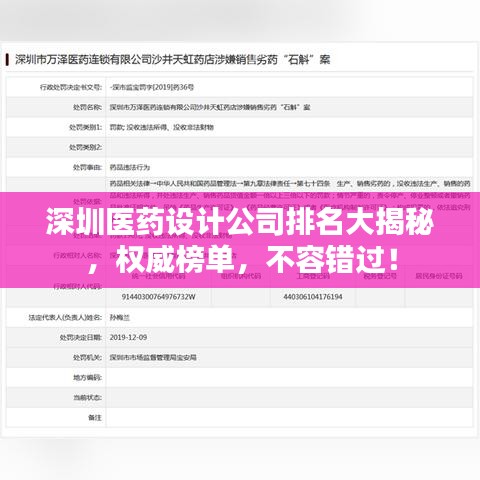Screen dimensions: 480x480
Task: Select the 当前状态 label
Action: (x=87, y=397)
